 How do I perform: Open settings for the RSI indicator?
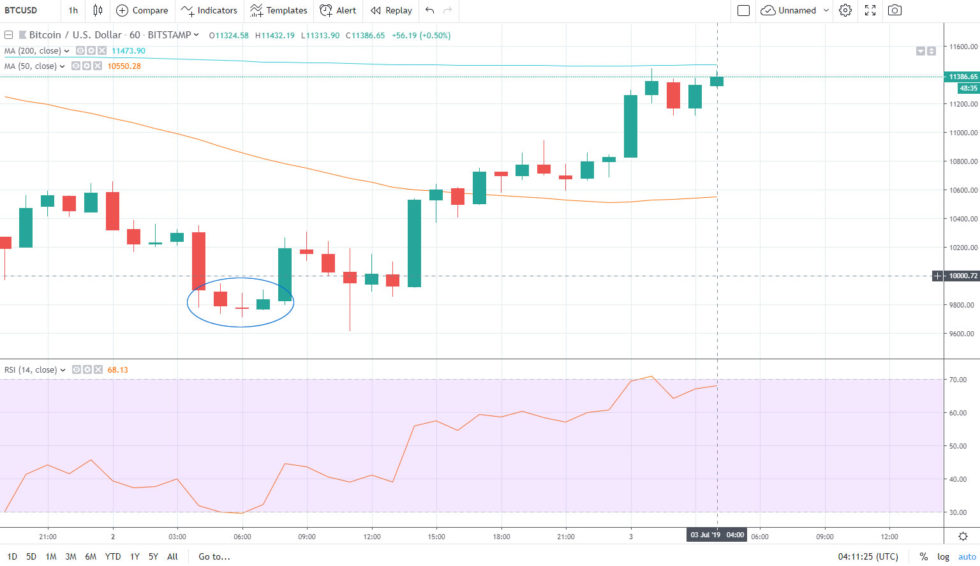click(x=87, y=370)
